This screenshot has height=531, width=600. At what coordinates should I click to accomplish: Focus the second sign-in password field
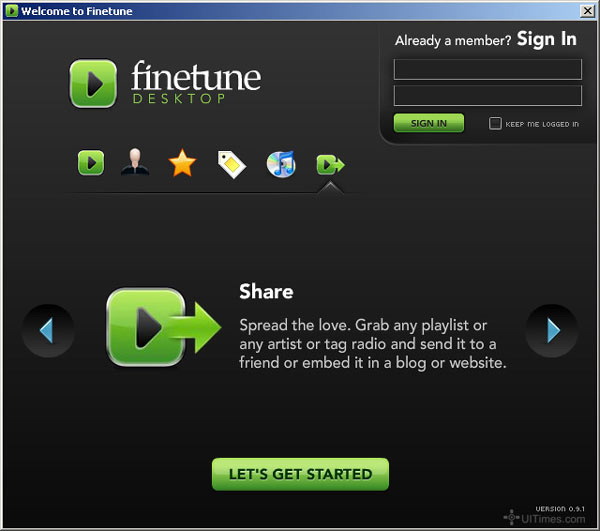coord(488,95)
